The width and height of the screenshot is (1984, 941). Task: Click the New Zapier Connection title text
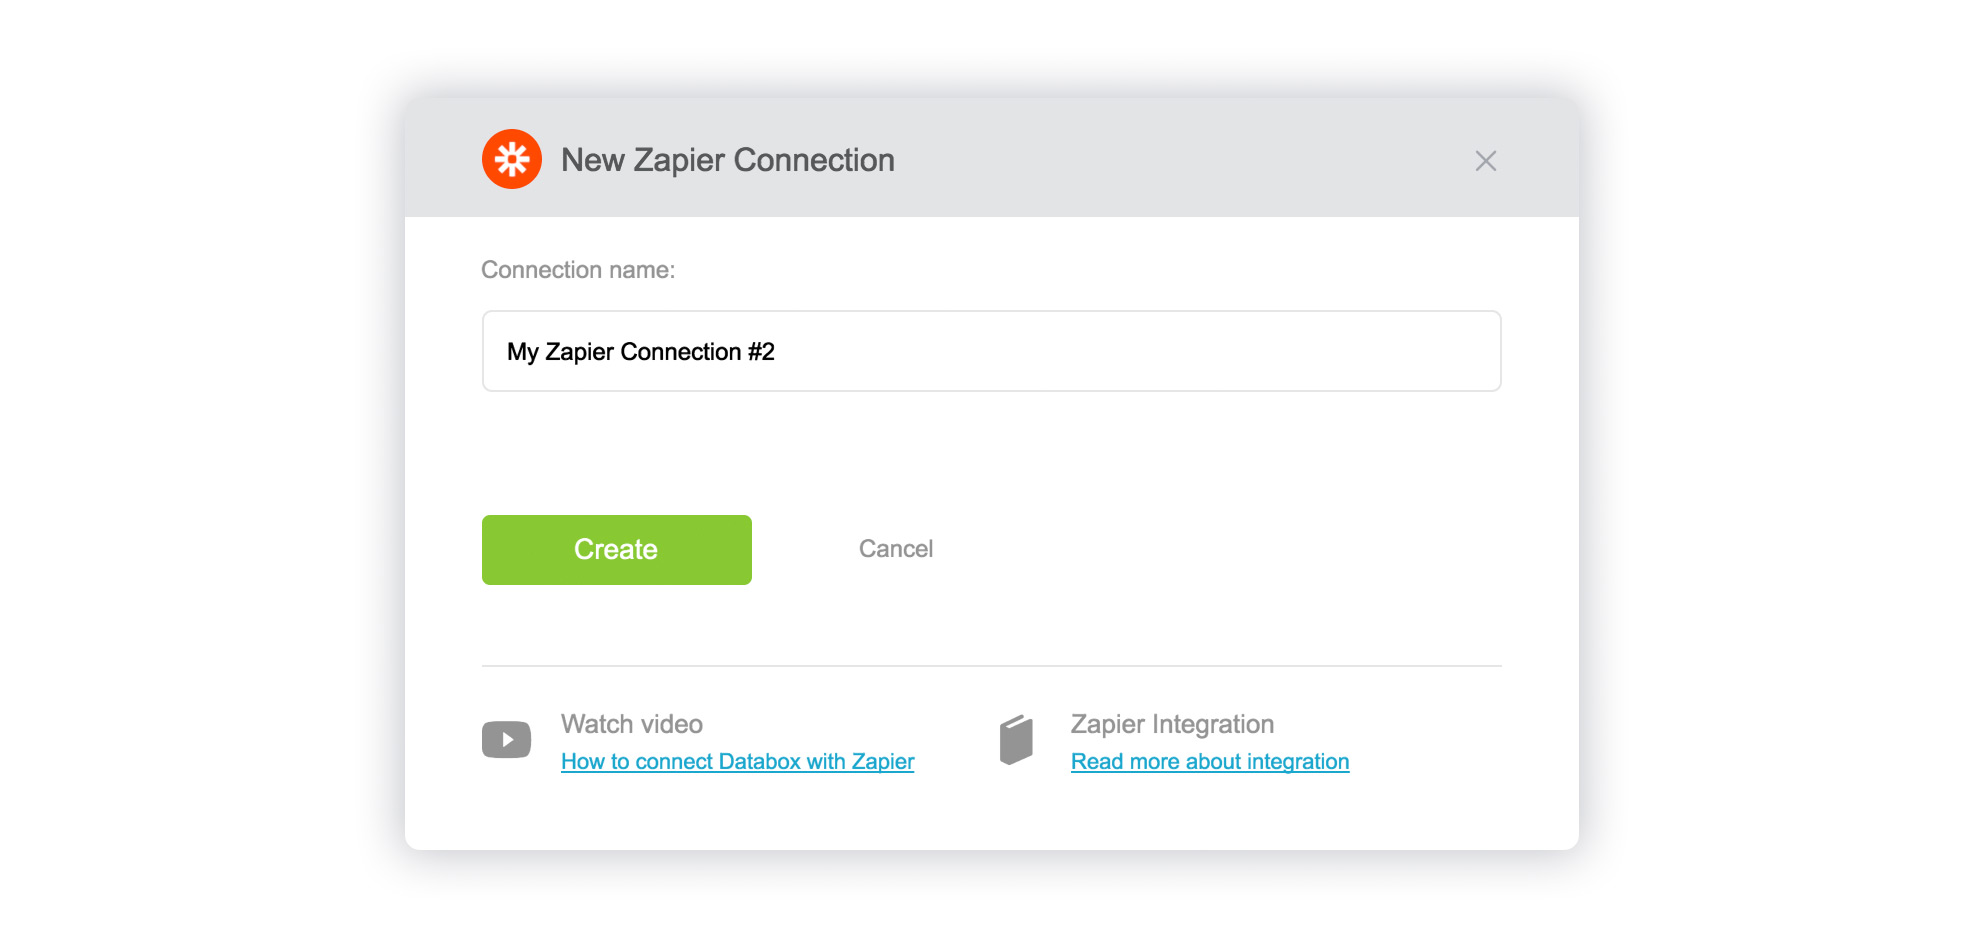727,160
